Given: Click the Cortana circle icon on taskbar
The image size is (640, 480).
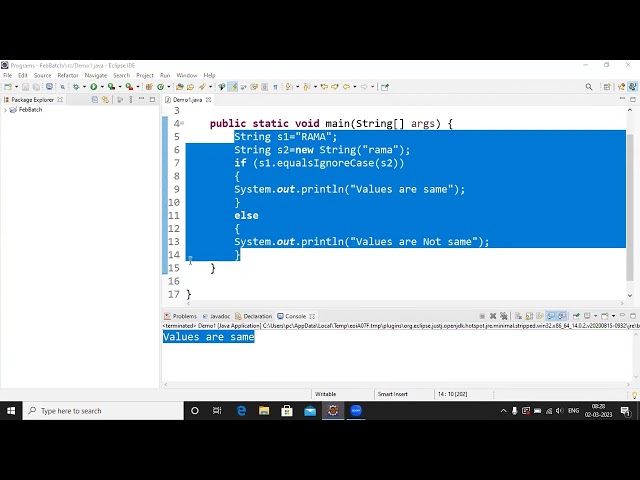Looking at the screenshot, I should (195, 410).
